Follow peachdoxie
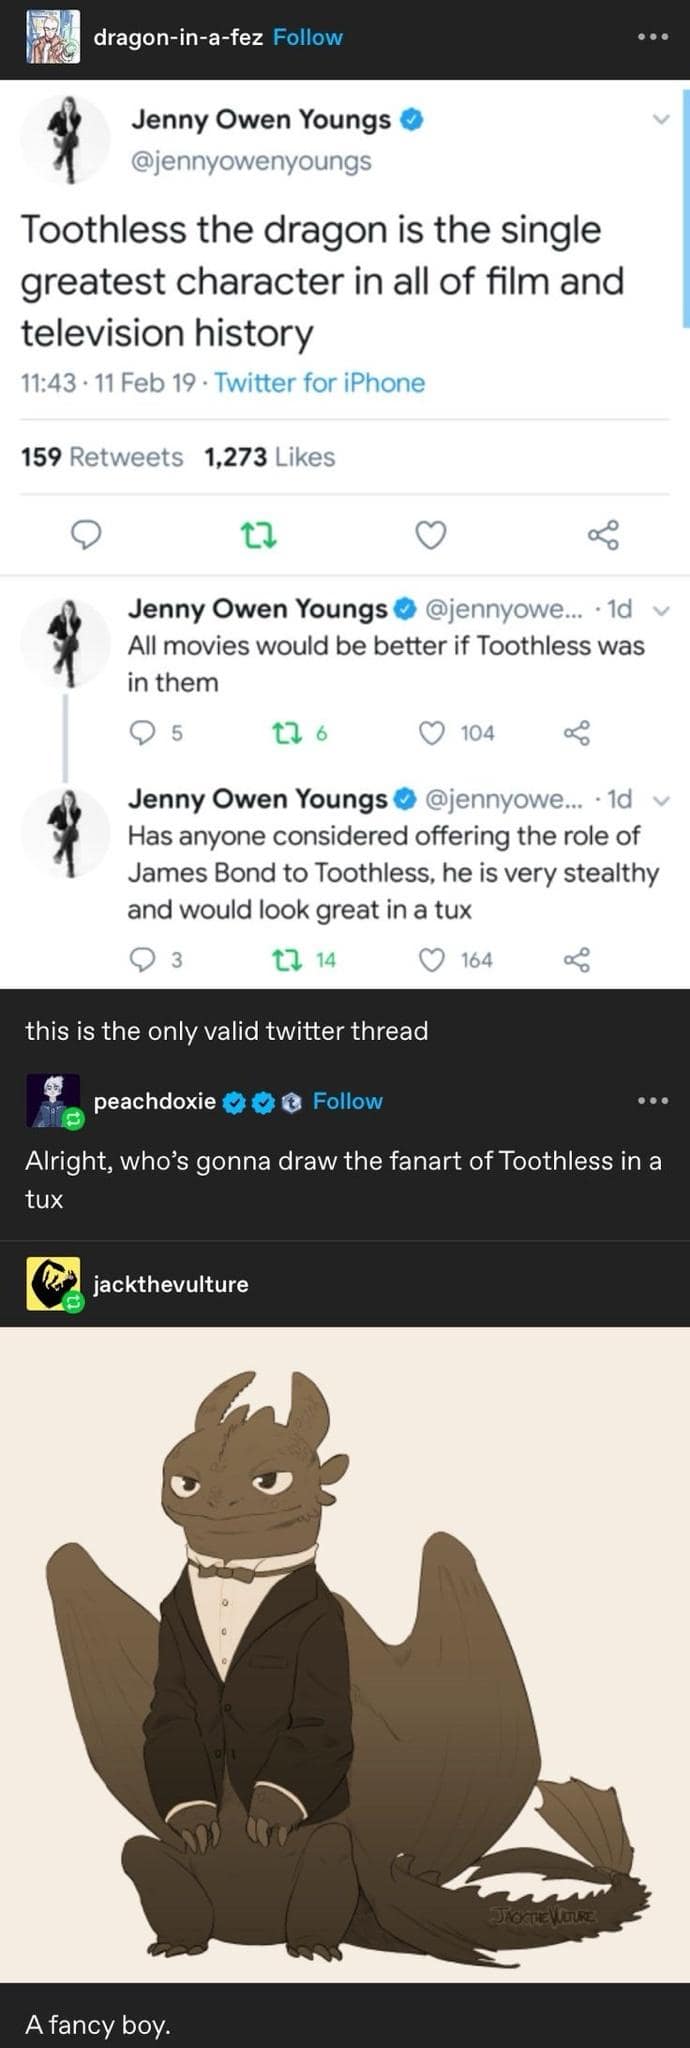 tap(347, 1101)
